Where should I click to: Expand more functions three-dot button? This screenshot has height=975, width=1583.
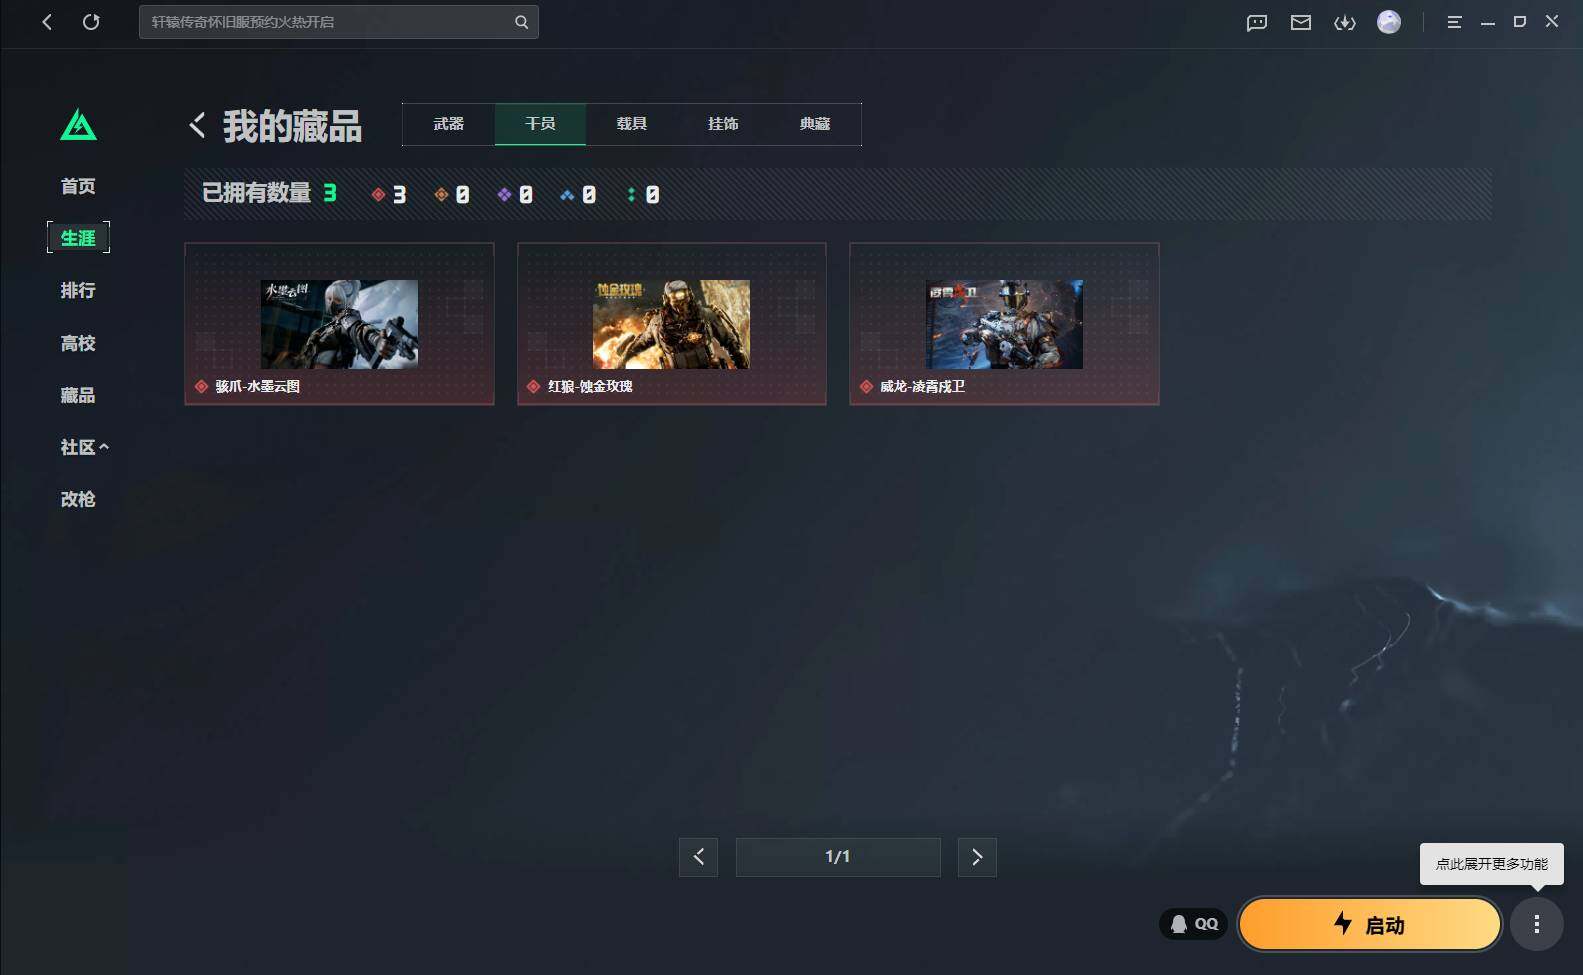pyautogui.click(x=1537, y=924)
